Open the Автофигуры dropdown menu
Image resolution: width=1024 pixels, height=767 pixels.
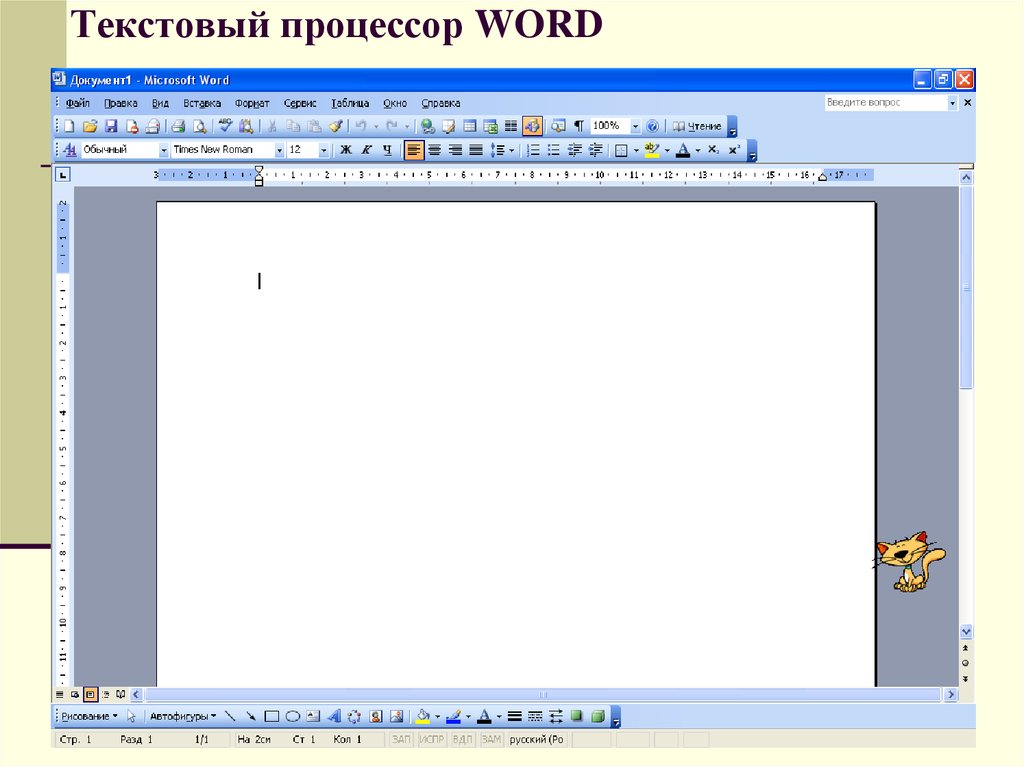[x=183, y=717]
